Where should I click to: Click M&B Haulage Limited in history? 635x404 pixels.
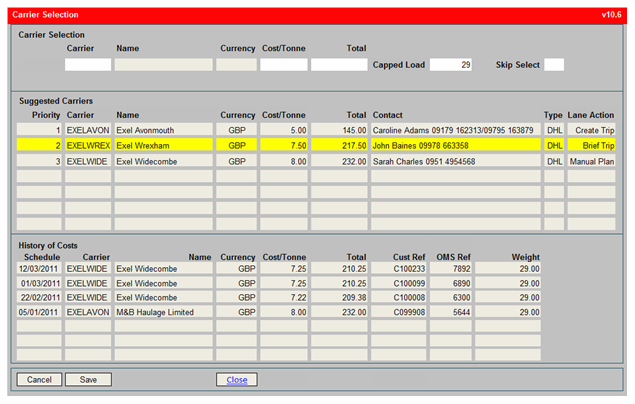164,312
